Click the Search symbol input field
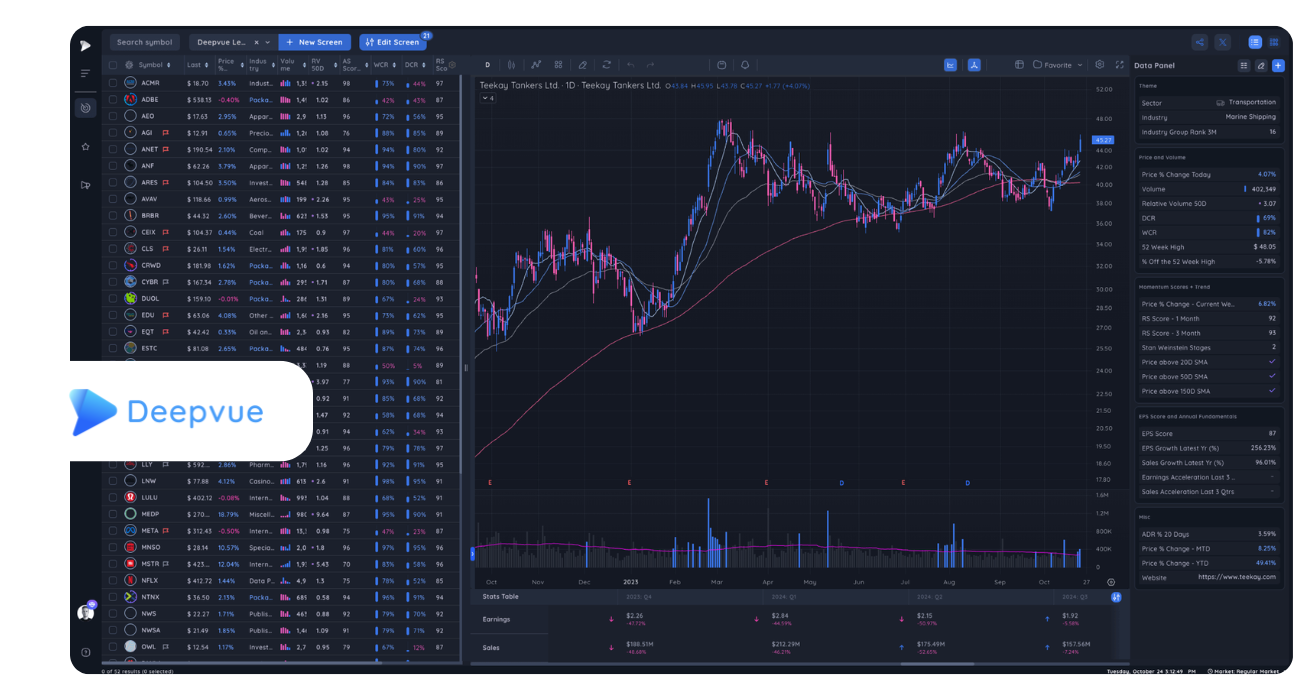Viewport: 1300px width, 700px height. tap(145, 42)
